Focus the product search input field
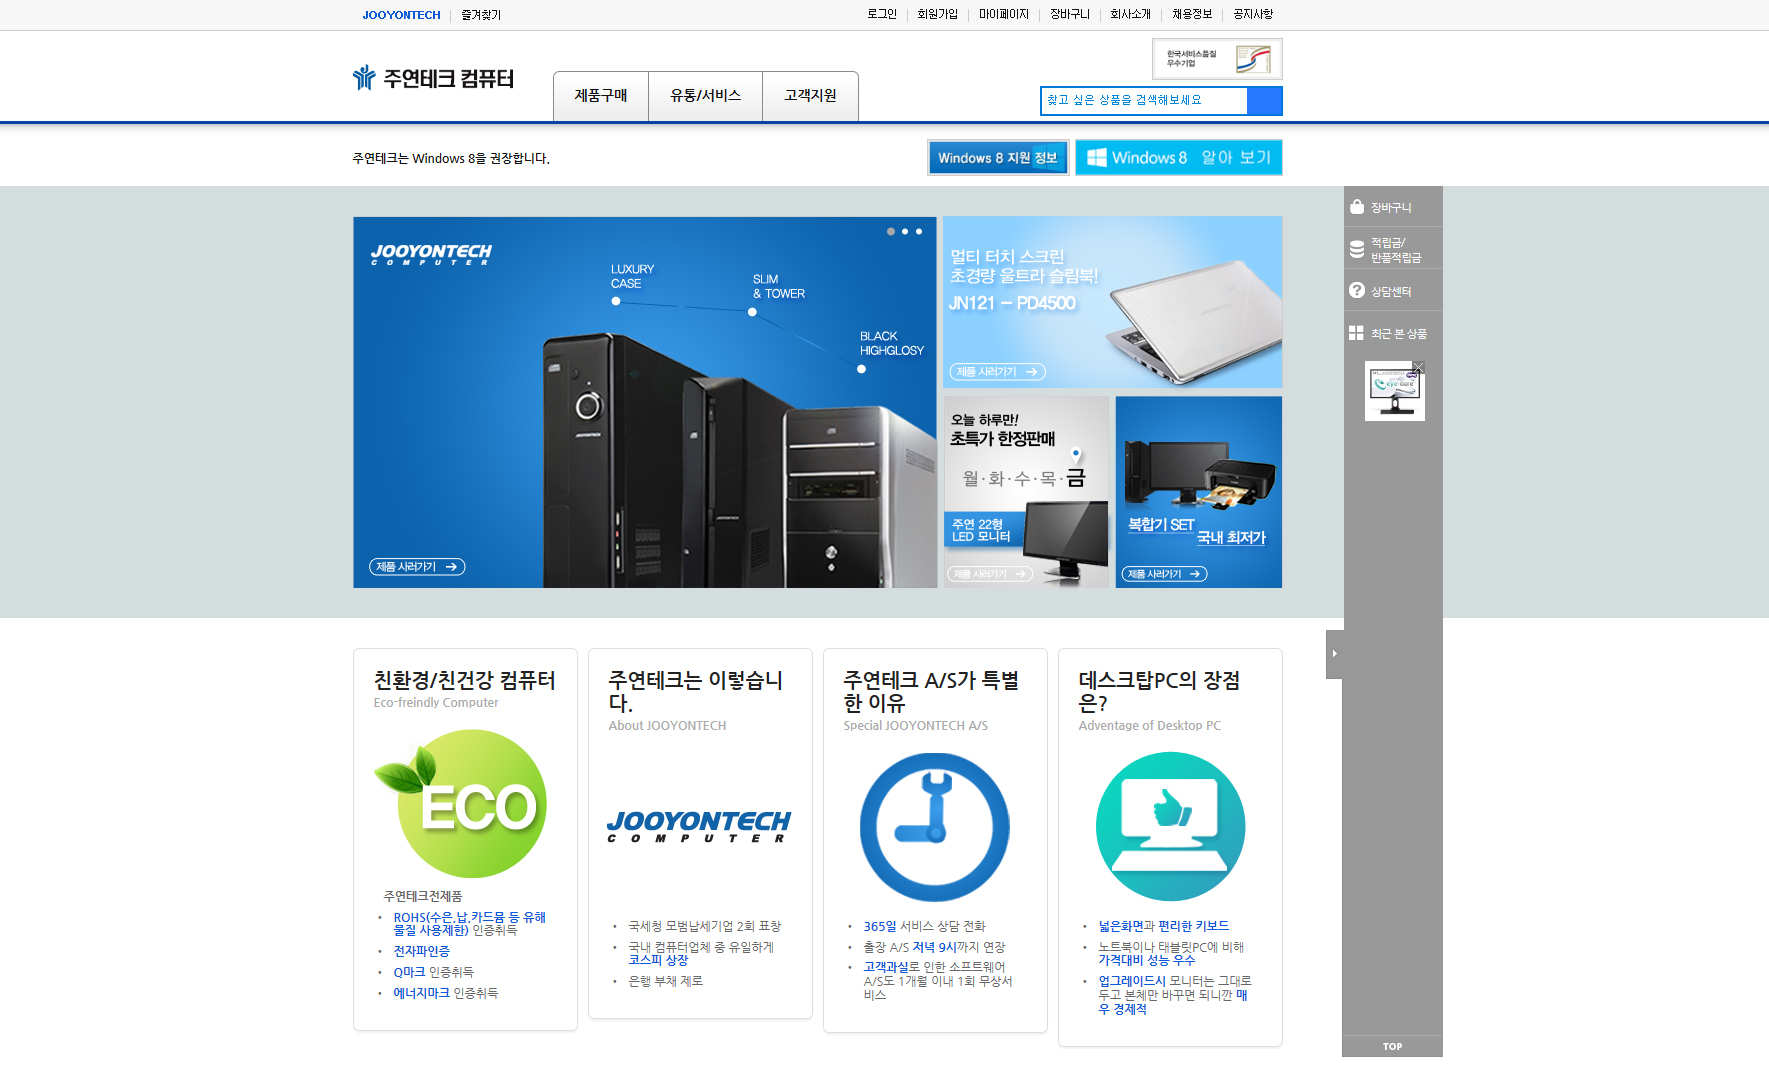This screenshot has width=1769, height=1069. [x=1144, y=100]
